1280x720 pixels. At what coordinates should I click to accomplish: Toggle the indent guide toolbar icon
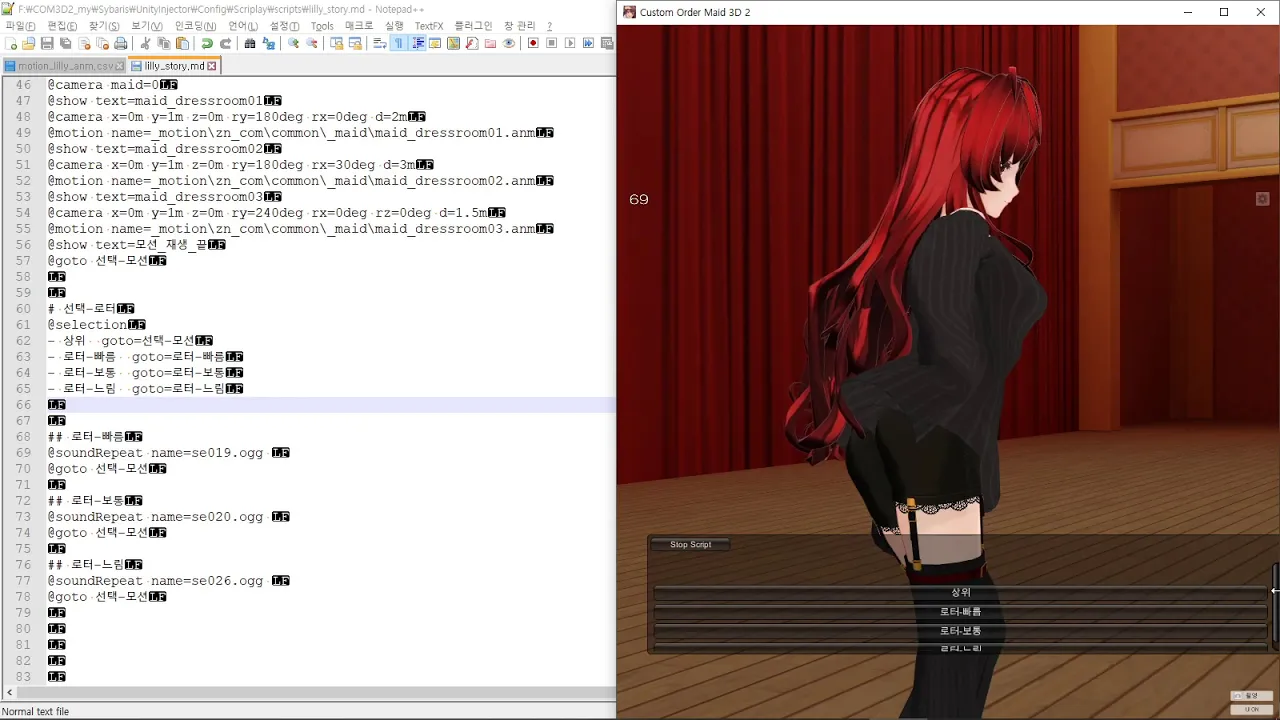417,43
